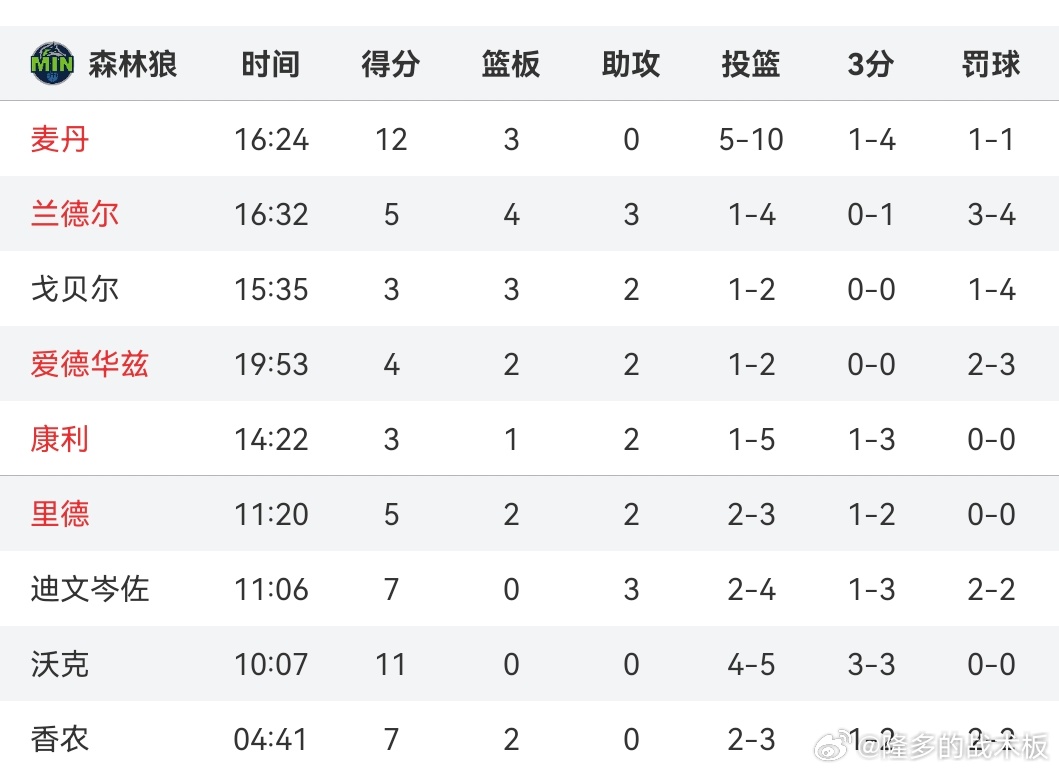Open player 爱德华兹 profile link
This screenshot has height=772, width=1059.
click(89, 364)
